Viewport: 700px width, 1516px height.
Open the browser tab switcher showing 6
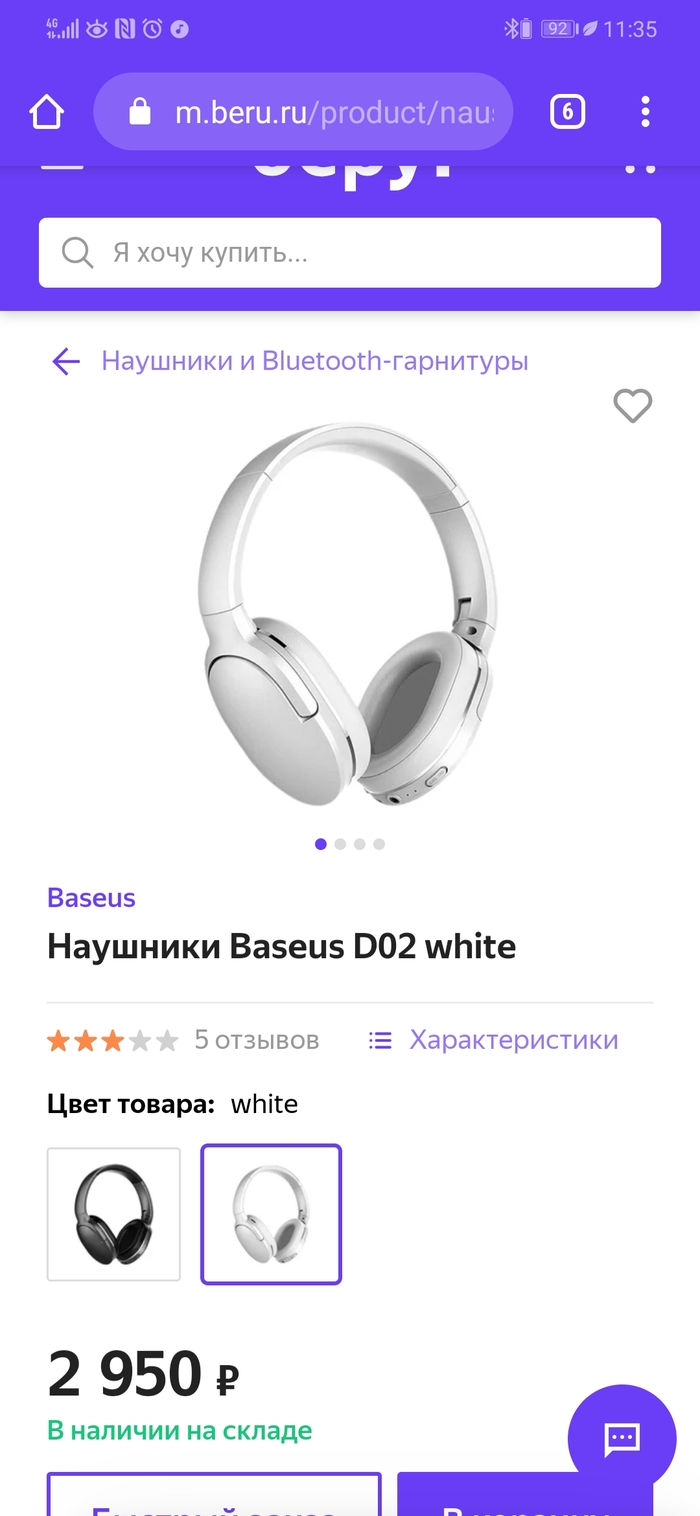click(x=567, y=112)
